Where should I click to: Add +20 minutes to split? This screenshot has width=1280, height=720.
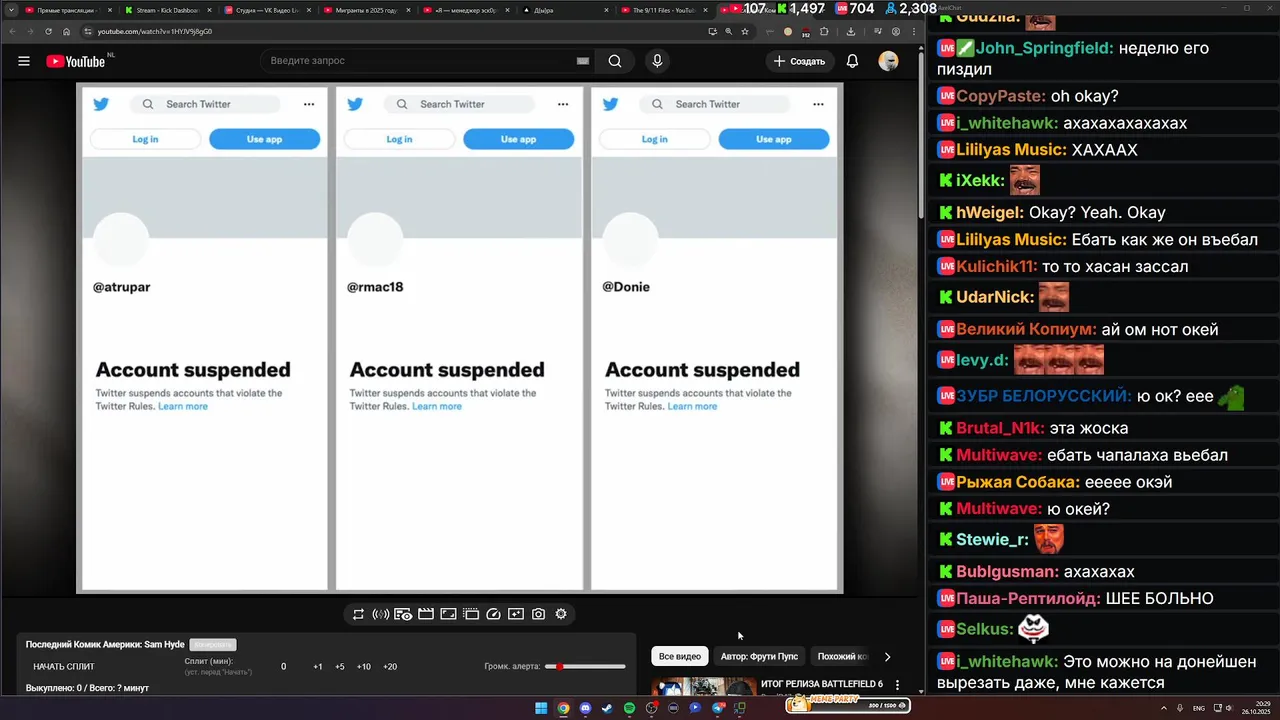point(390,667)
